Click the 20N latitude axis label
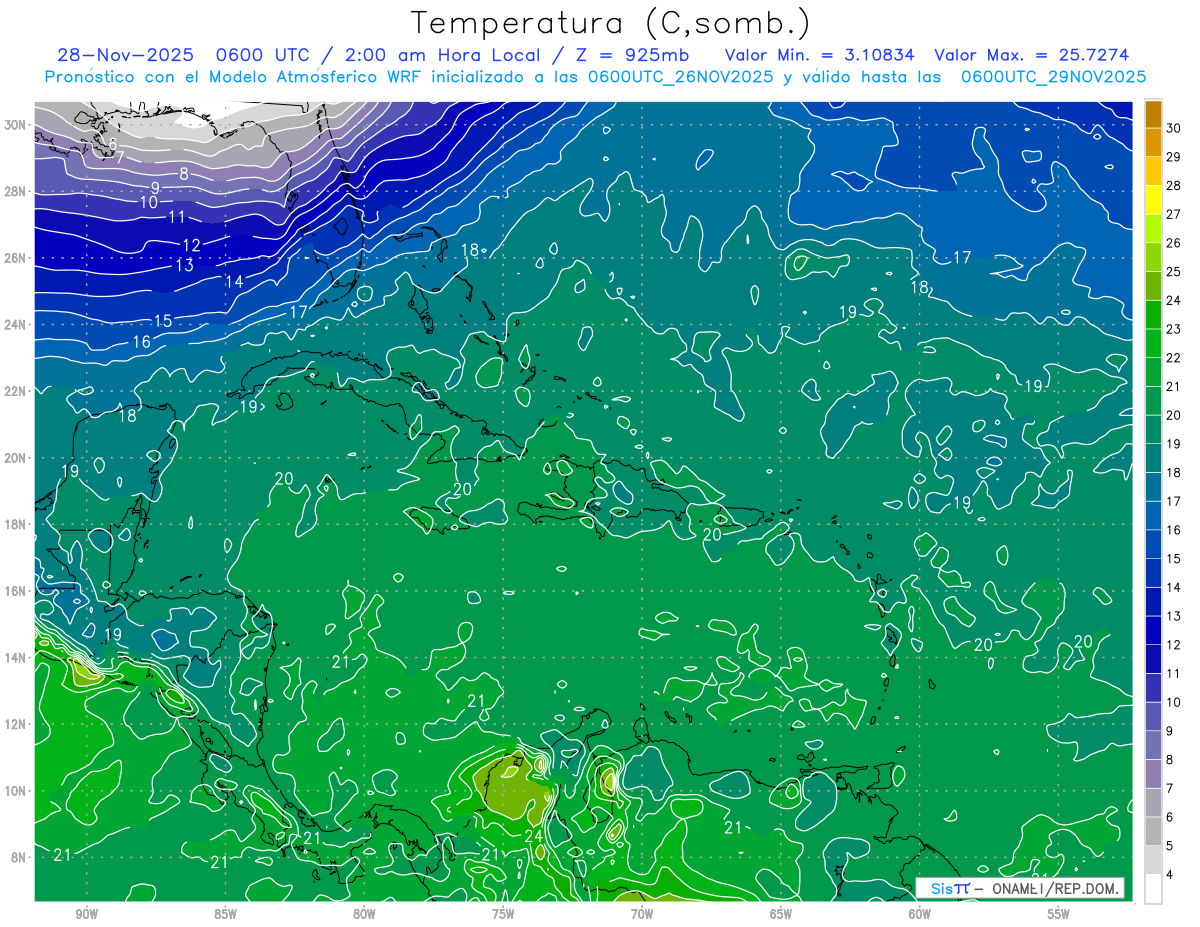Viewport: 1200px width, 927px height. (15, 458)
